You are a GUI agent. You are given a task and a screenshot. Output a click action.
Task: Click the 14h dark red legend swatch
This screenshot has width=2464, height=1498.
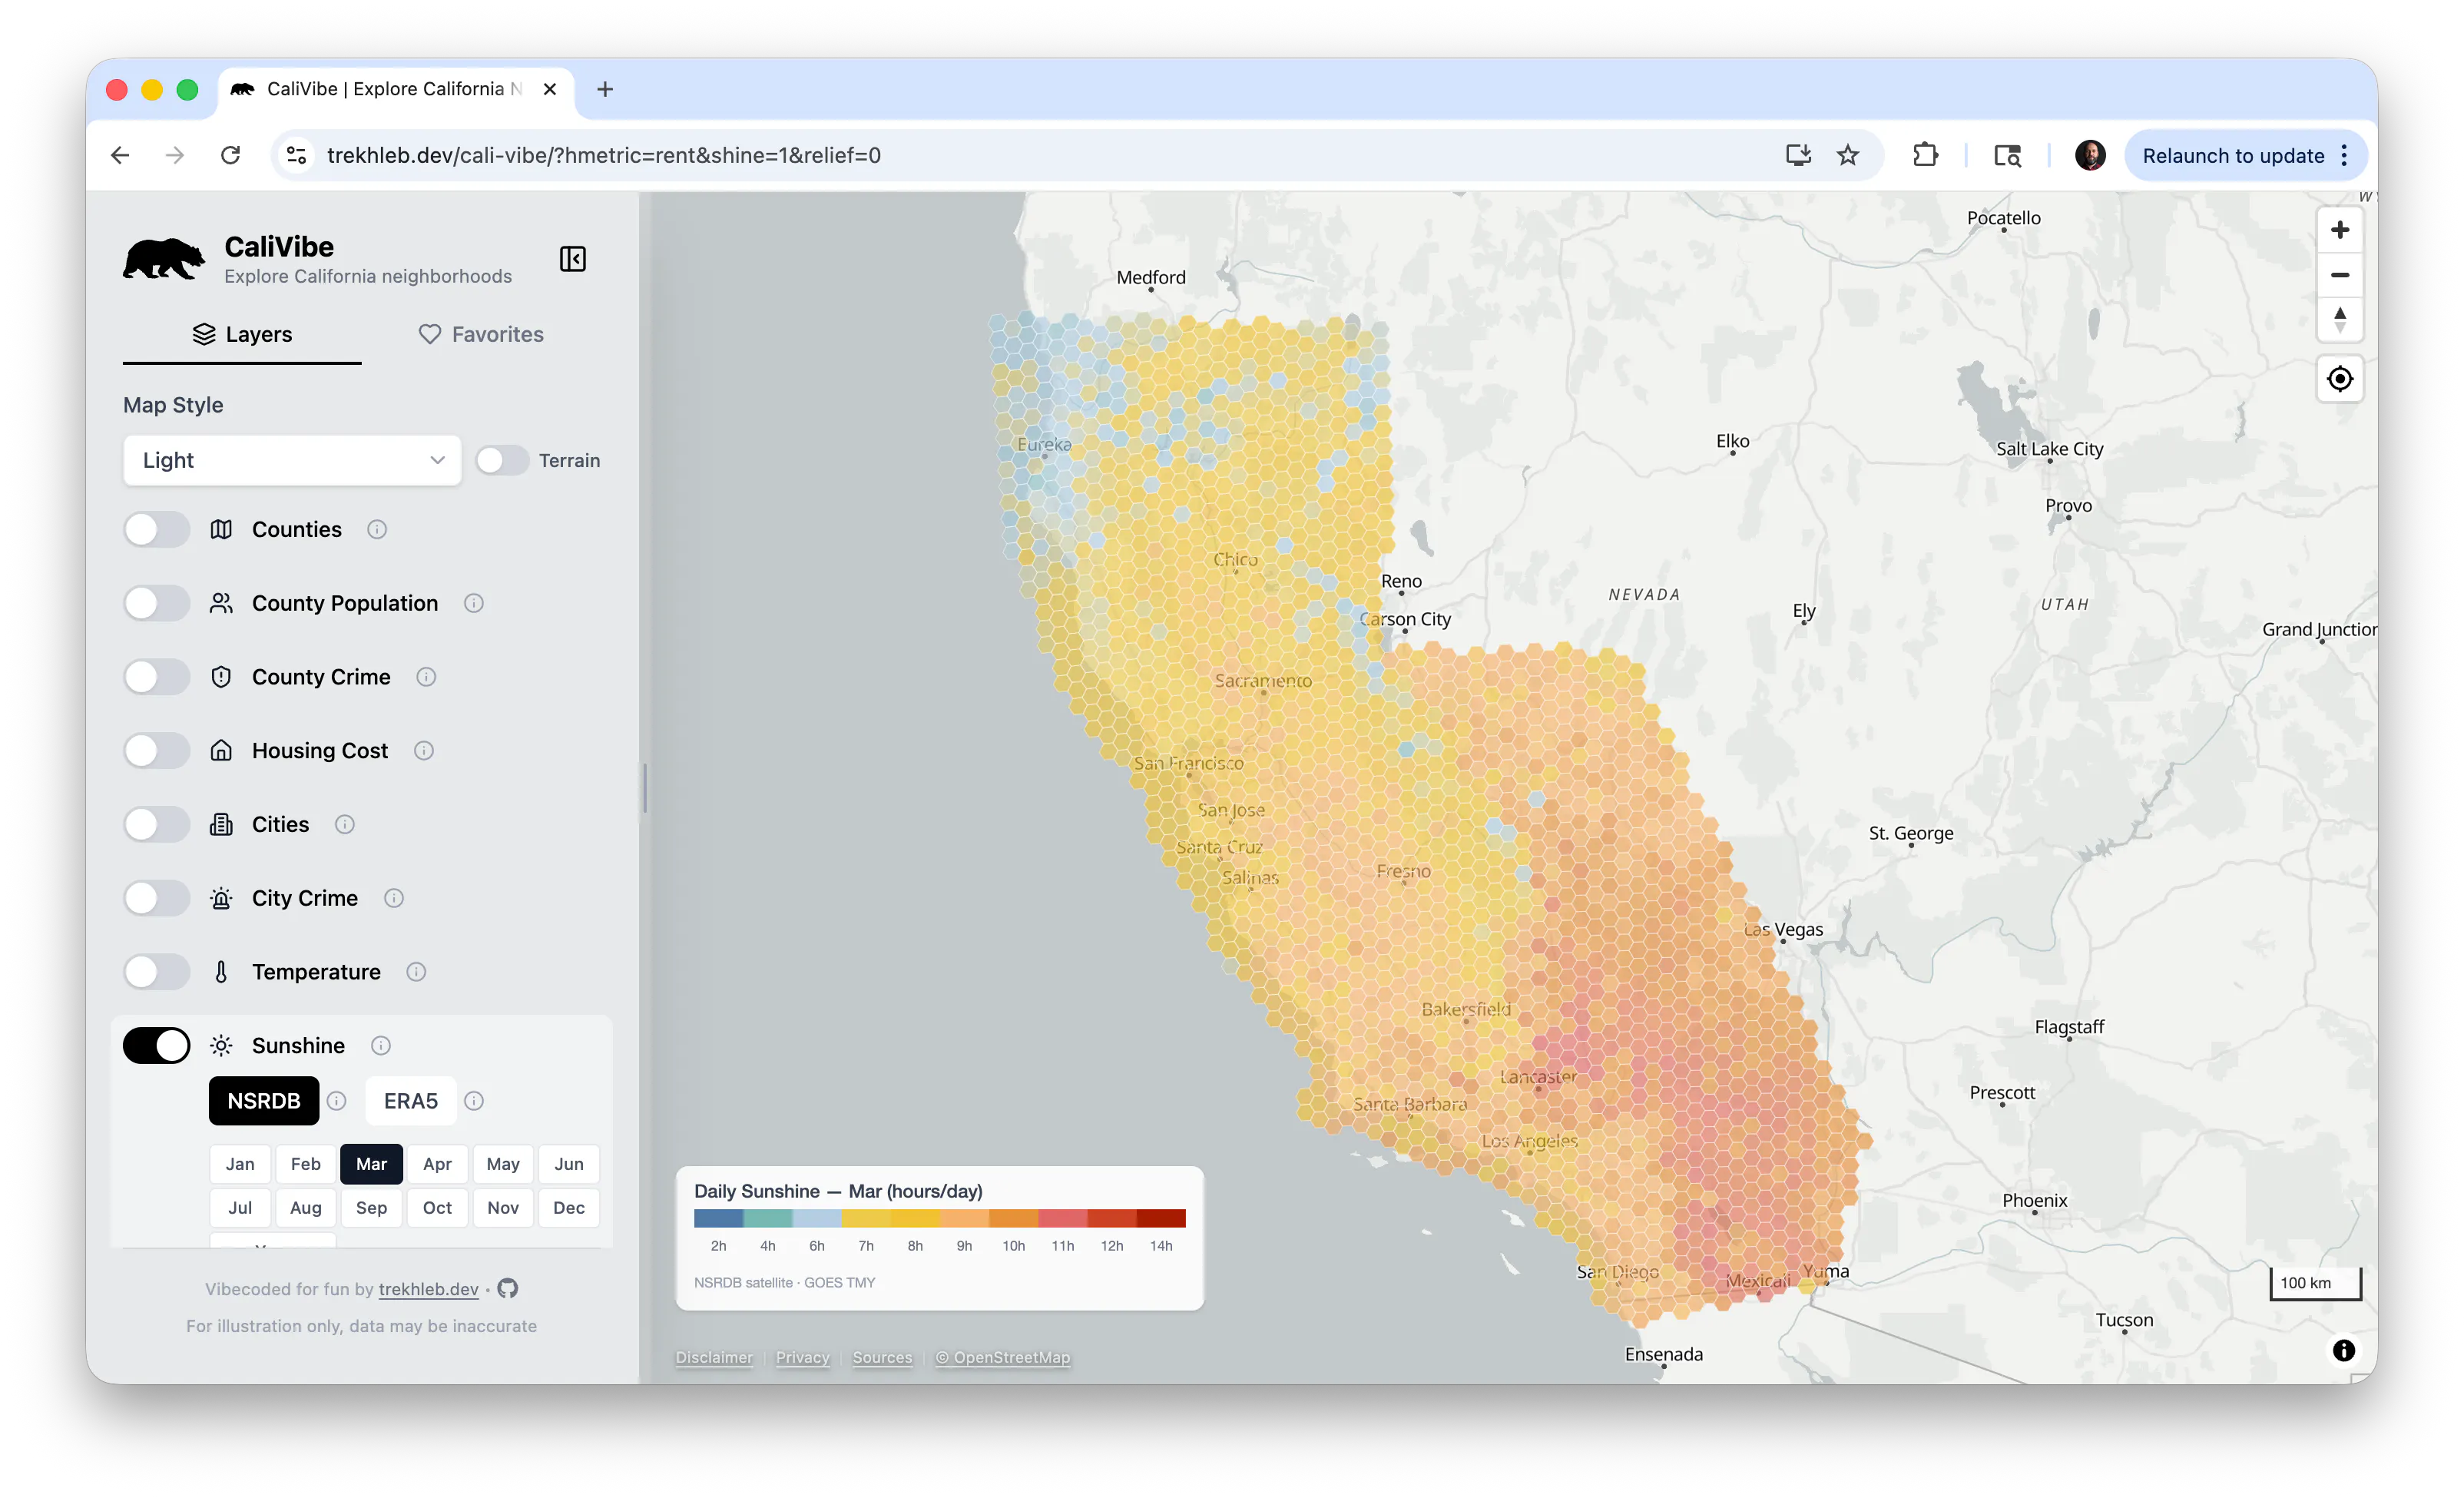pos(1161,1217)
